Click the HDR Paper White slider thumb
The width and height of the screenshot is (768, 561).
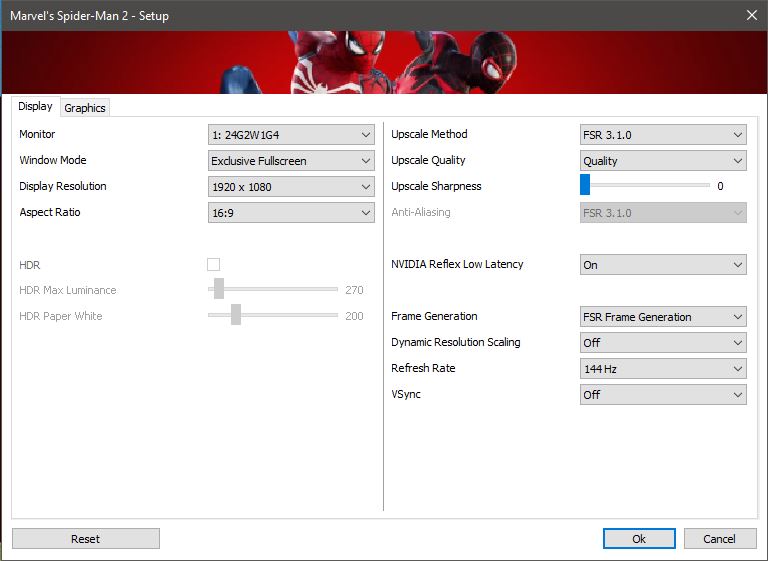click(x=236, y=315)
